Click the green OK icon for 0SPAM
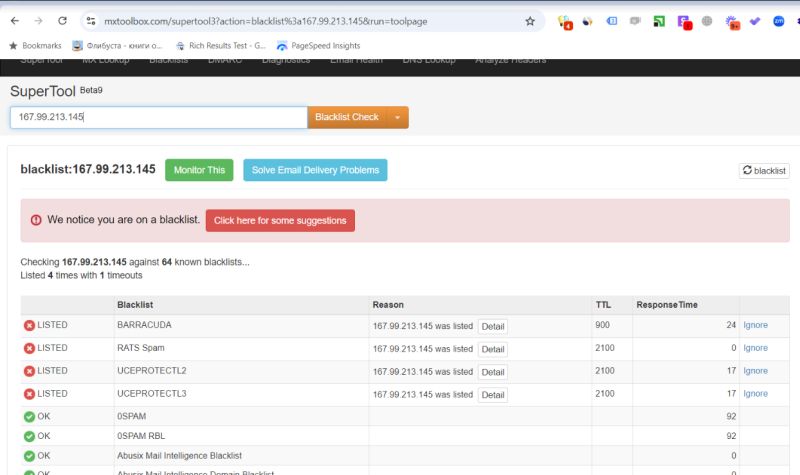This screenshot has width=800, height=475. pyautogui.click(x=29, y=416)
